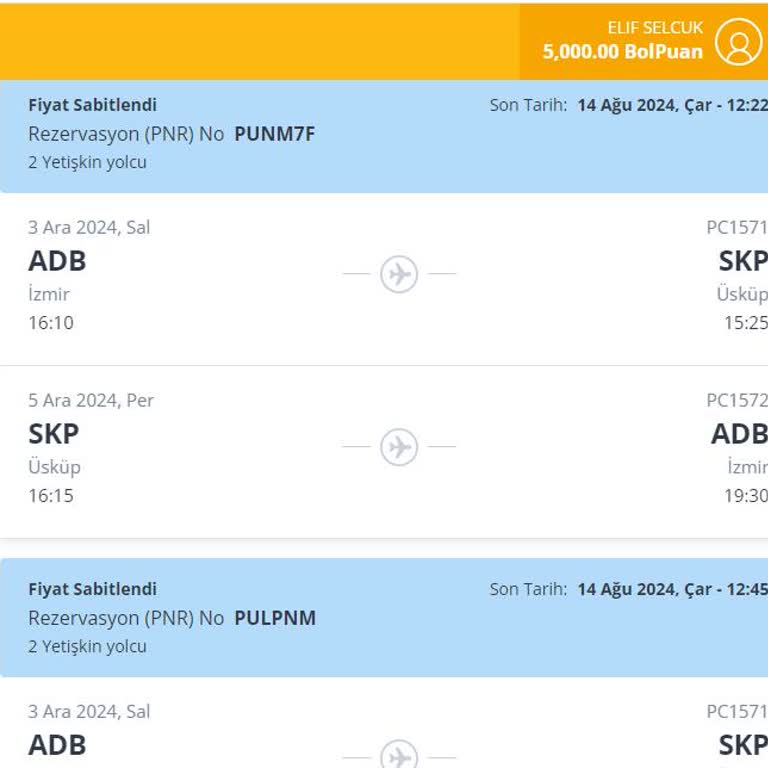
Task: Click flight number PC1571 in the PUNM7F reservation
Action: click(x=736, y=227)
